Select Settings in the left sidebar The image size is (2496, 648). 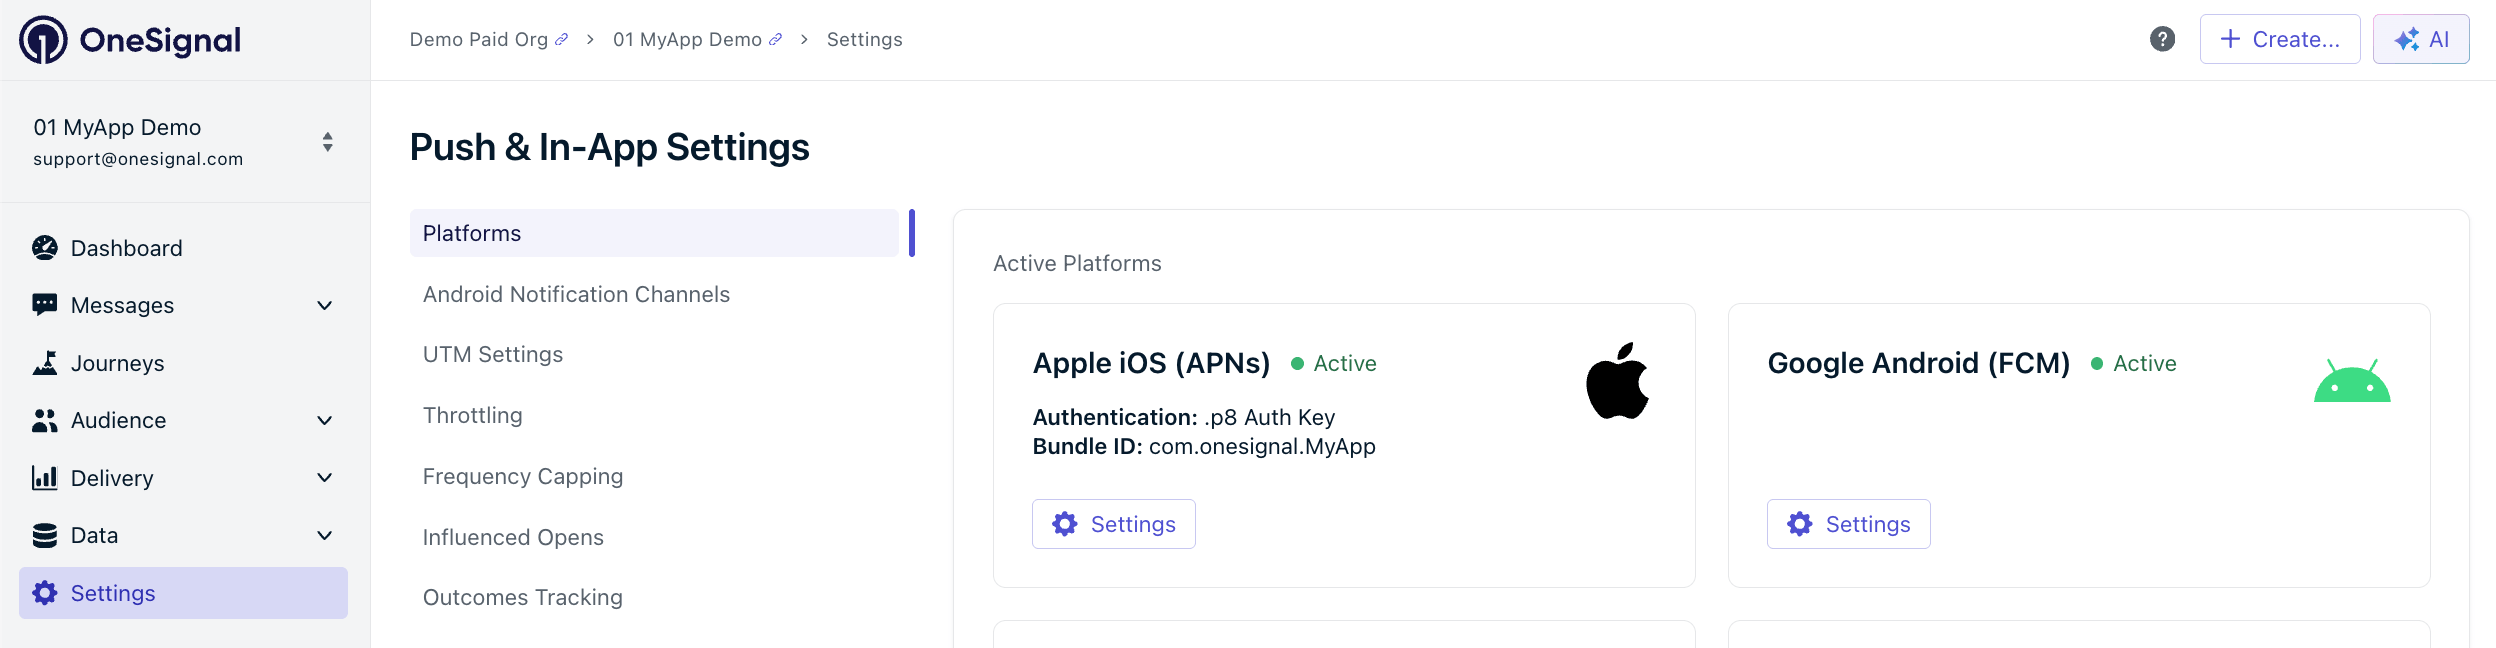pyautogui.click(x=184, y=593)
